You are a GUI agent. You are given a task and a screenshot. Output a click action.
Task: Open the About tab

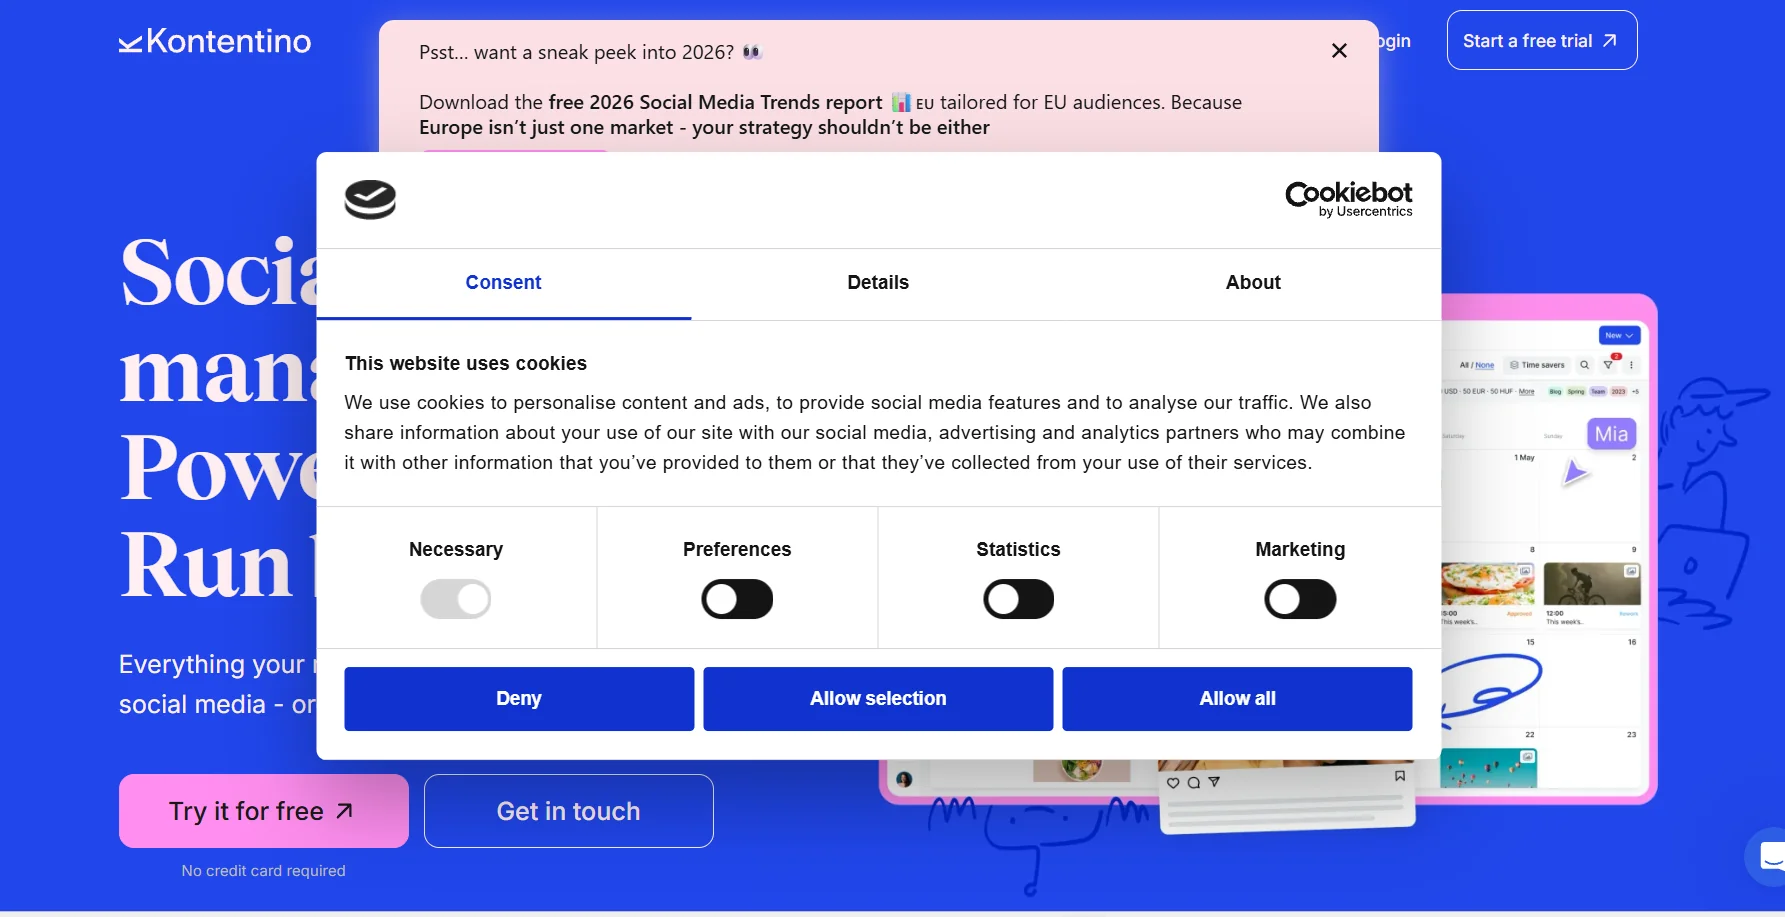1253,283
